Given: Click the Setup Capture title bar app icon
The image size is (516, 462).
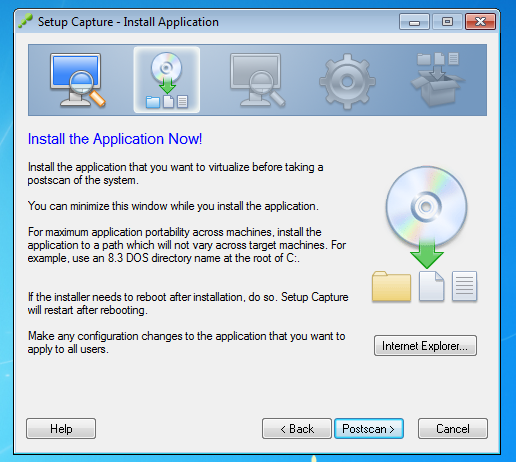Looking at the screenshot, I should (26, 21).
